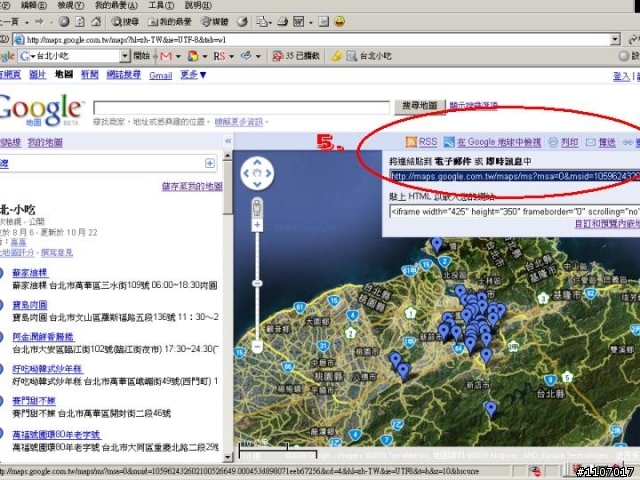Open the 編輯(E) menu
This screenshot has height=480, width=640.
point(34,5)
